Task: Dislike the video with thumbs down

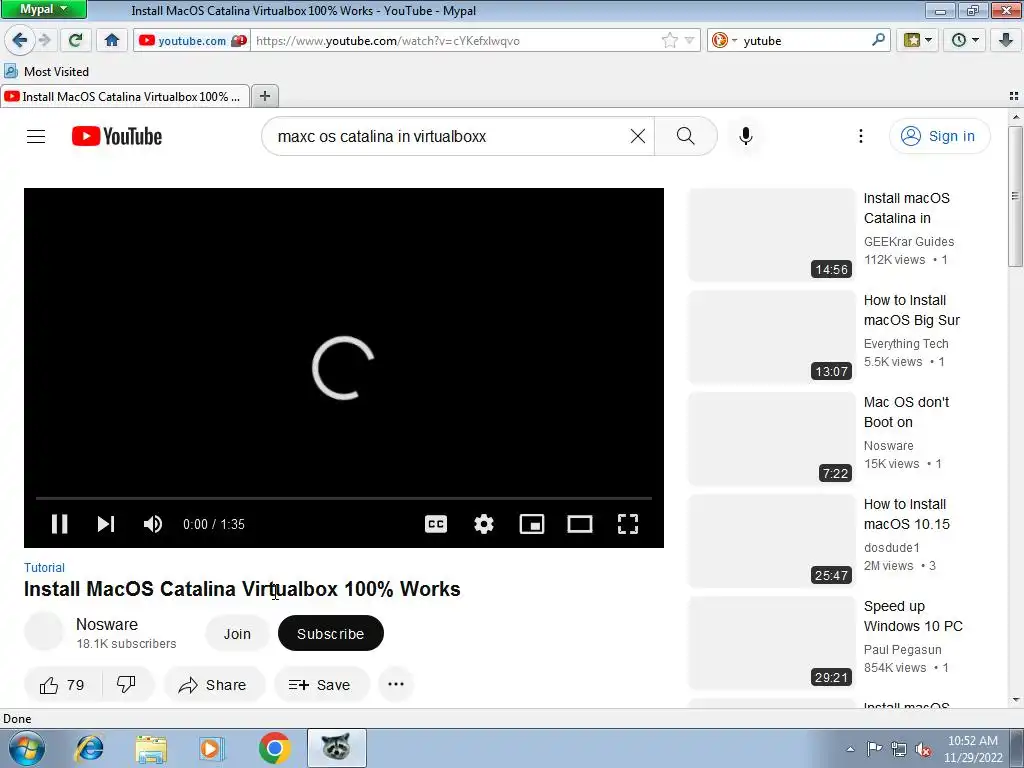Action: [126, 684]
